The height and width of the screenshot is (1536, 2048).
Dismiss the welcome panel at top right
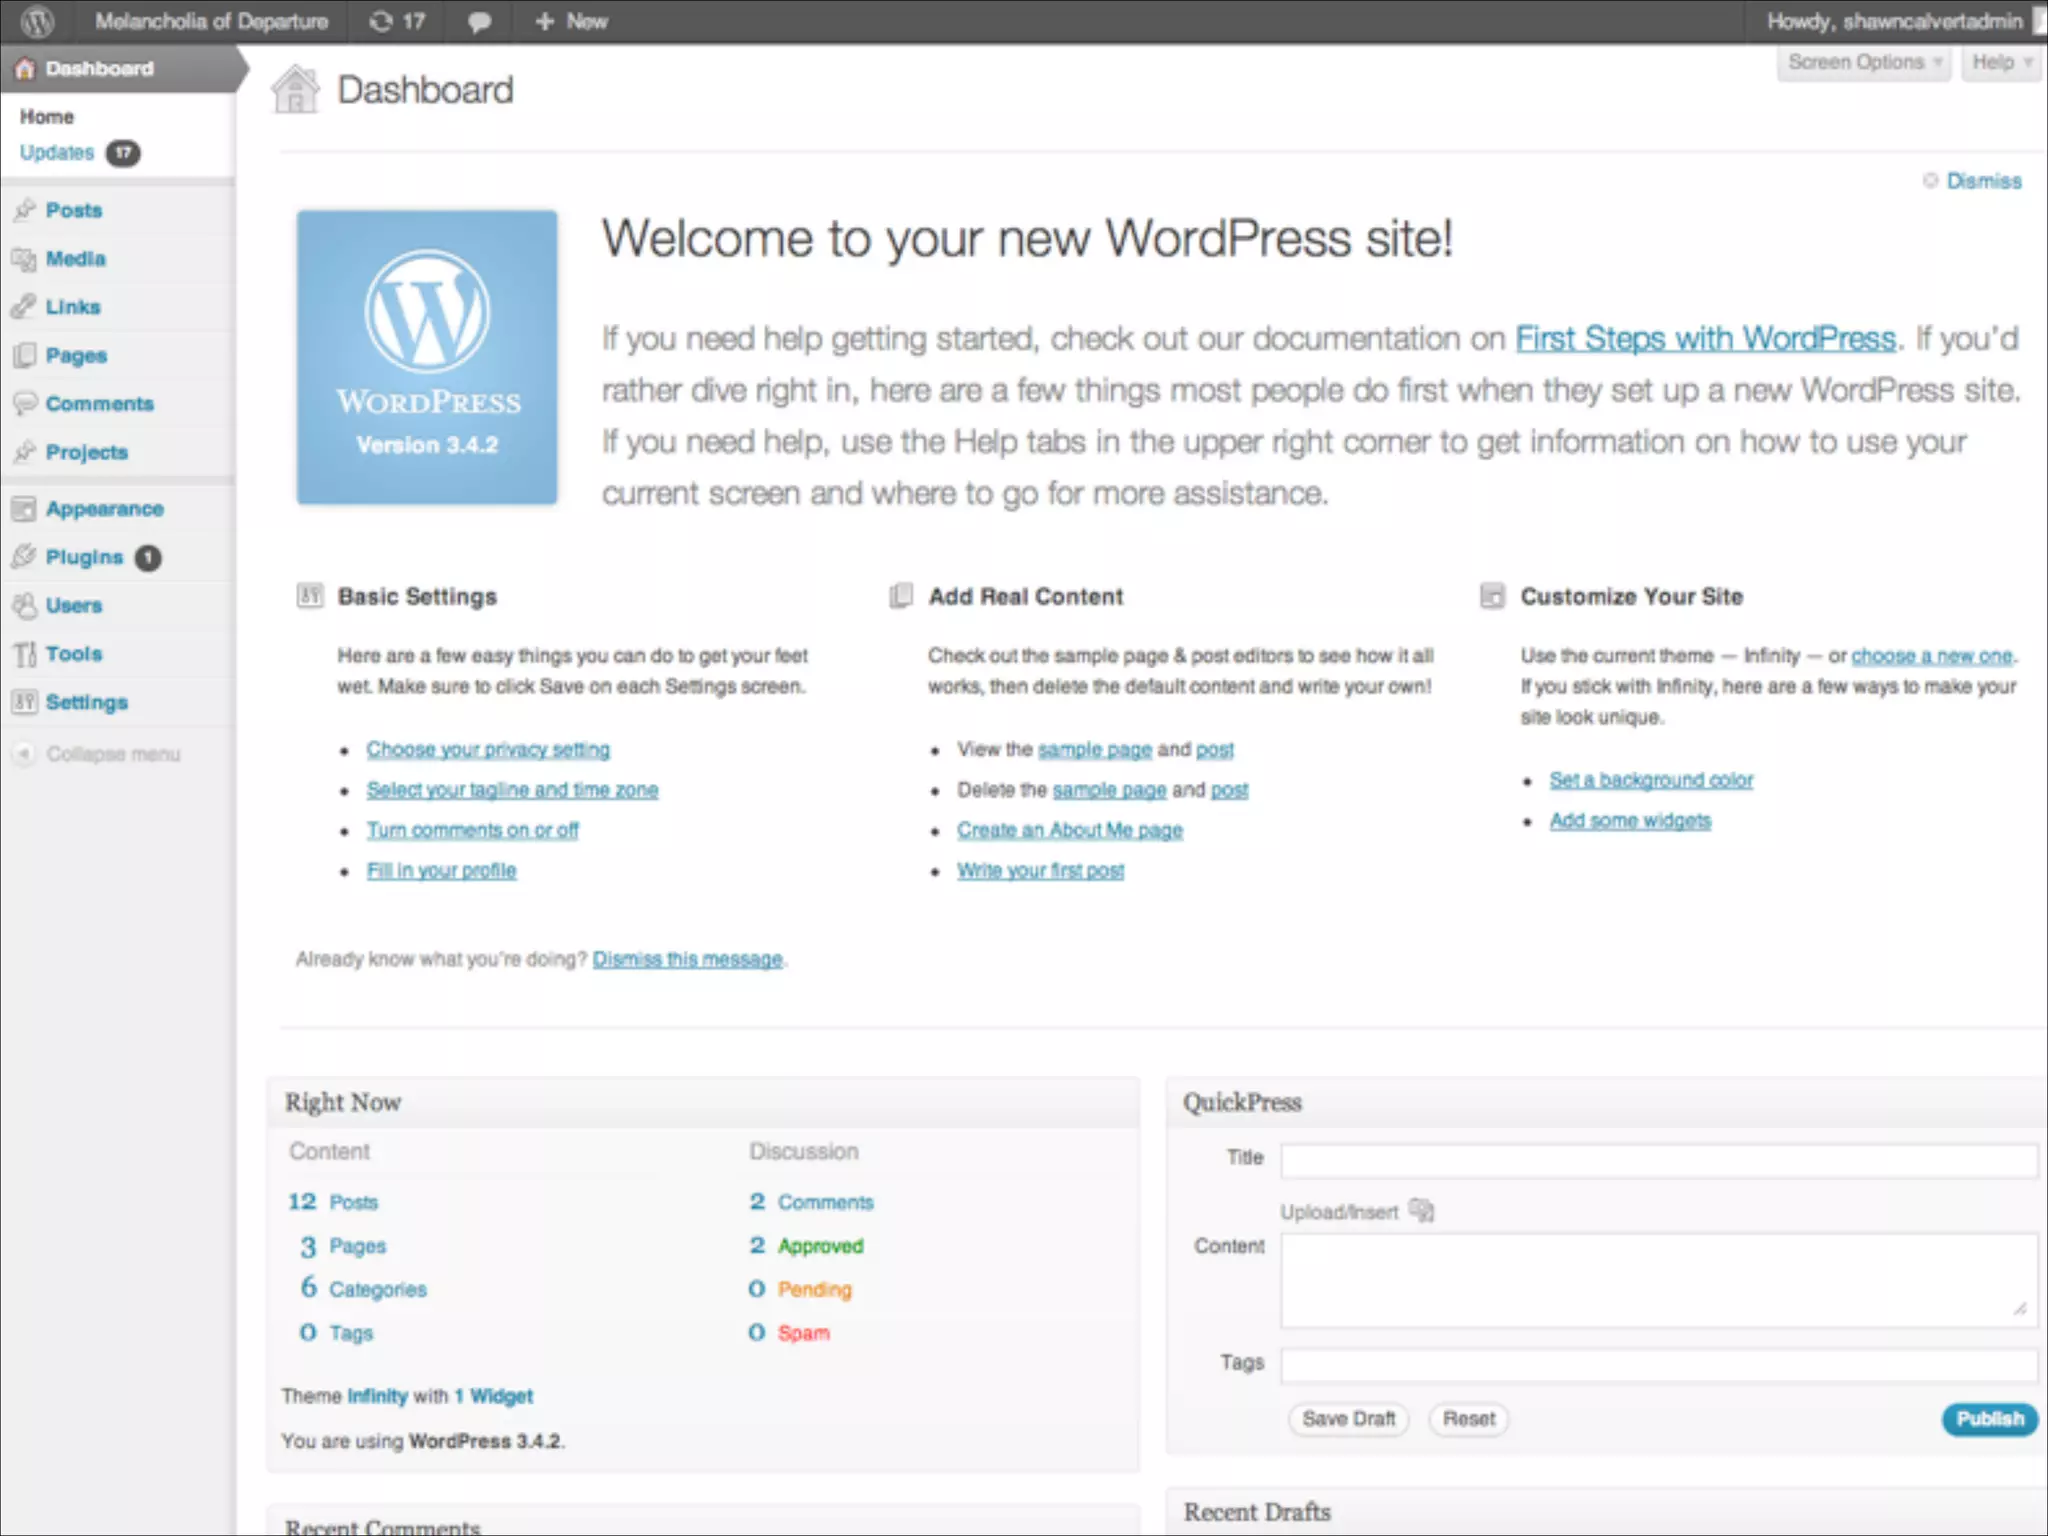1982,181
